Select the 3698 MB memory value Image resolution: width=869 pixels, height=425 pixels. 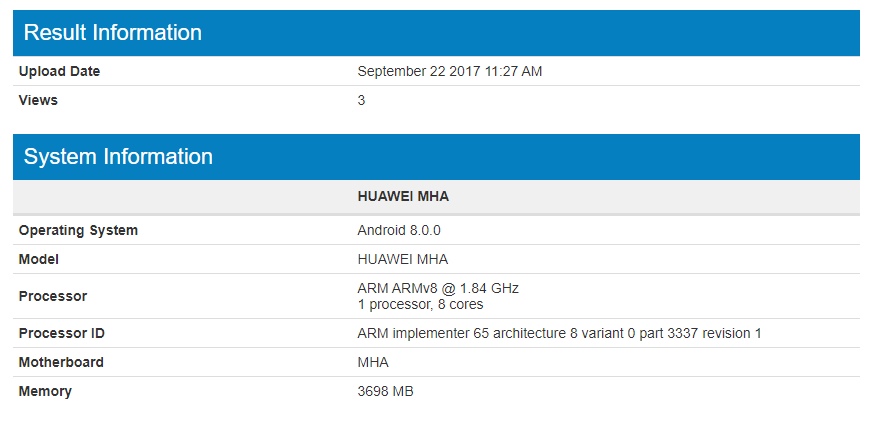click(x=385, y=391)
